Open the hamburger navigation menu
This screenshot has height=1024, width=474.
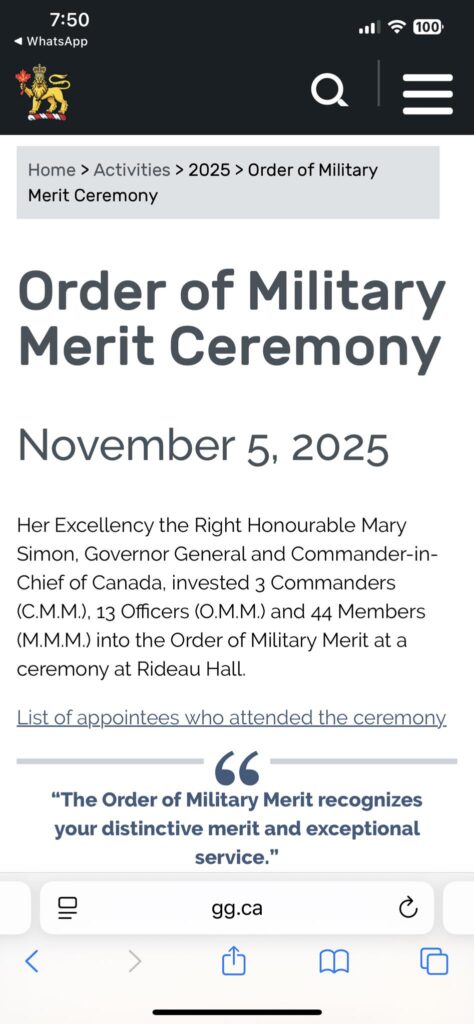coord(428,93)
